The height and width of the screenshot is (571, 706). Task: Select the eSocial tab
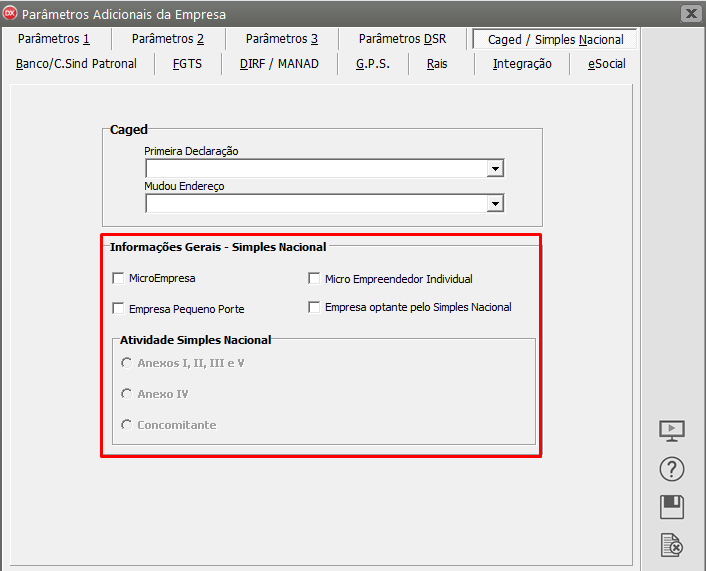tap(606, 63)
